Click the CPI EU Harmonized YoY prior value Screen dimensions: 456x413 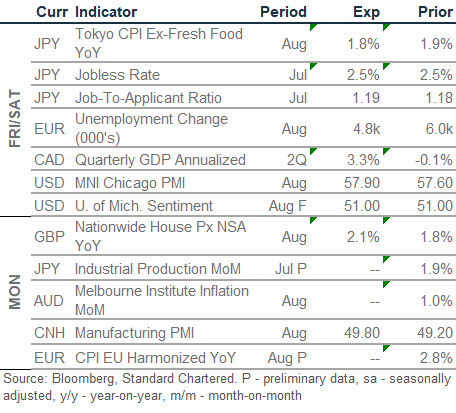tap(436, 358)
